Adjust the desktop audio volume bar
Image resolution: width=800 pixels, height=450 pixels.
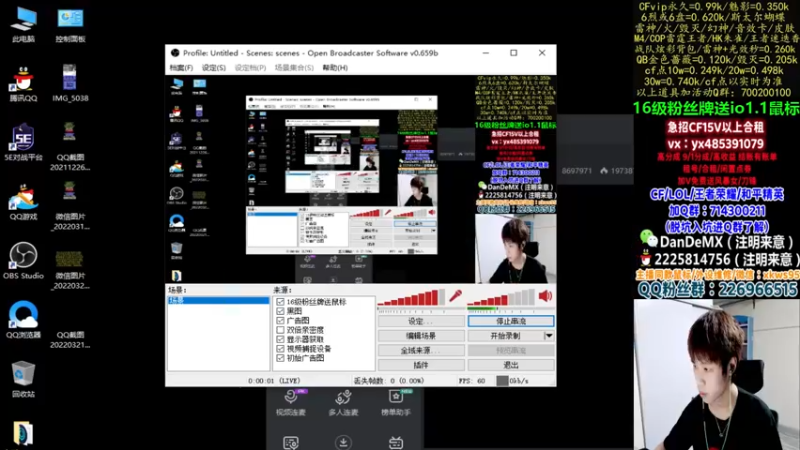(501, 297)
